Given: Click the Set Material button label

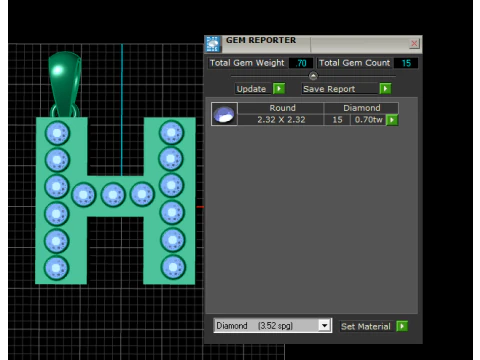Looking at the screenshot, I should click(x=366, y=326).
